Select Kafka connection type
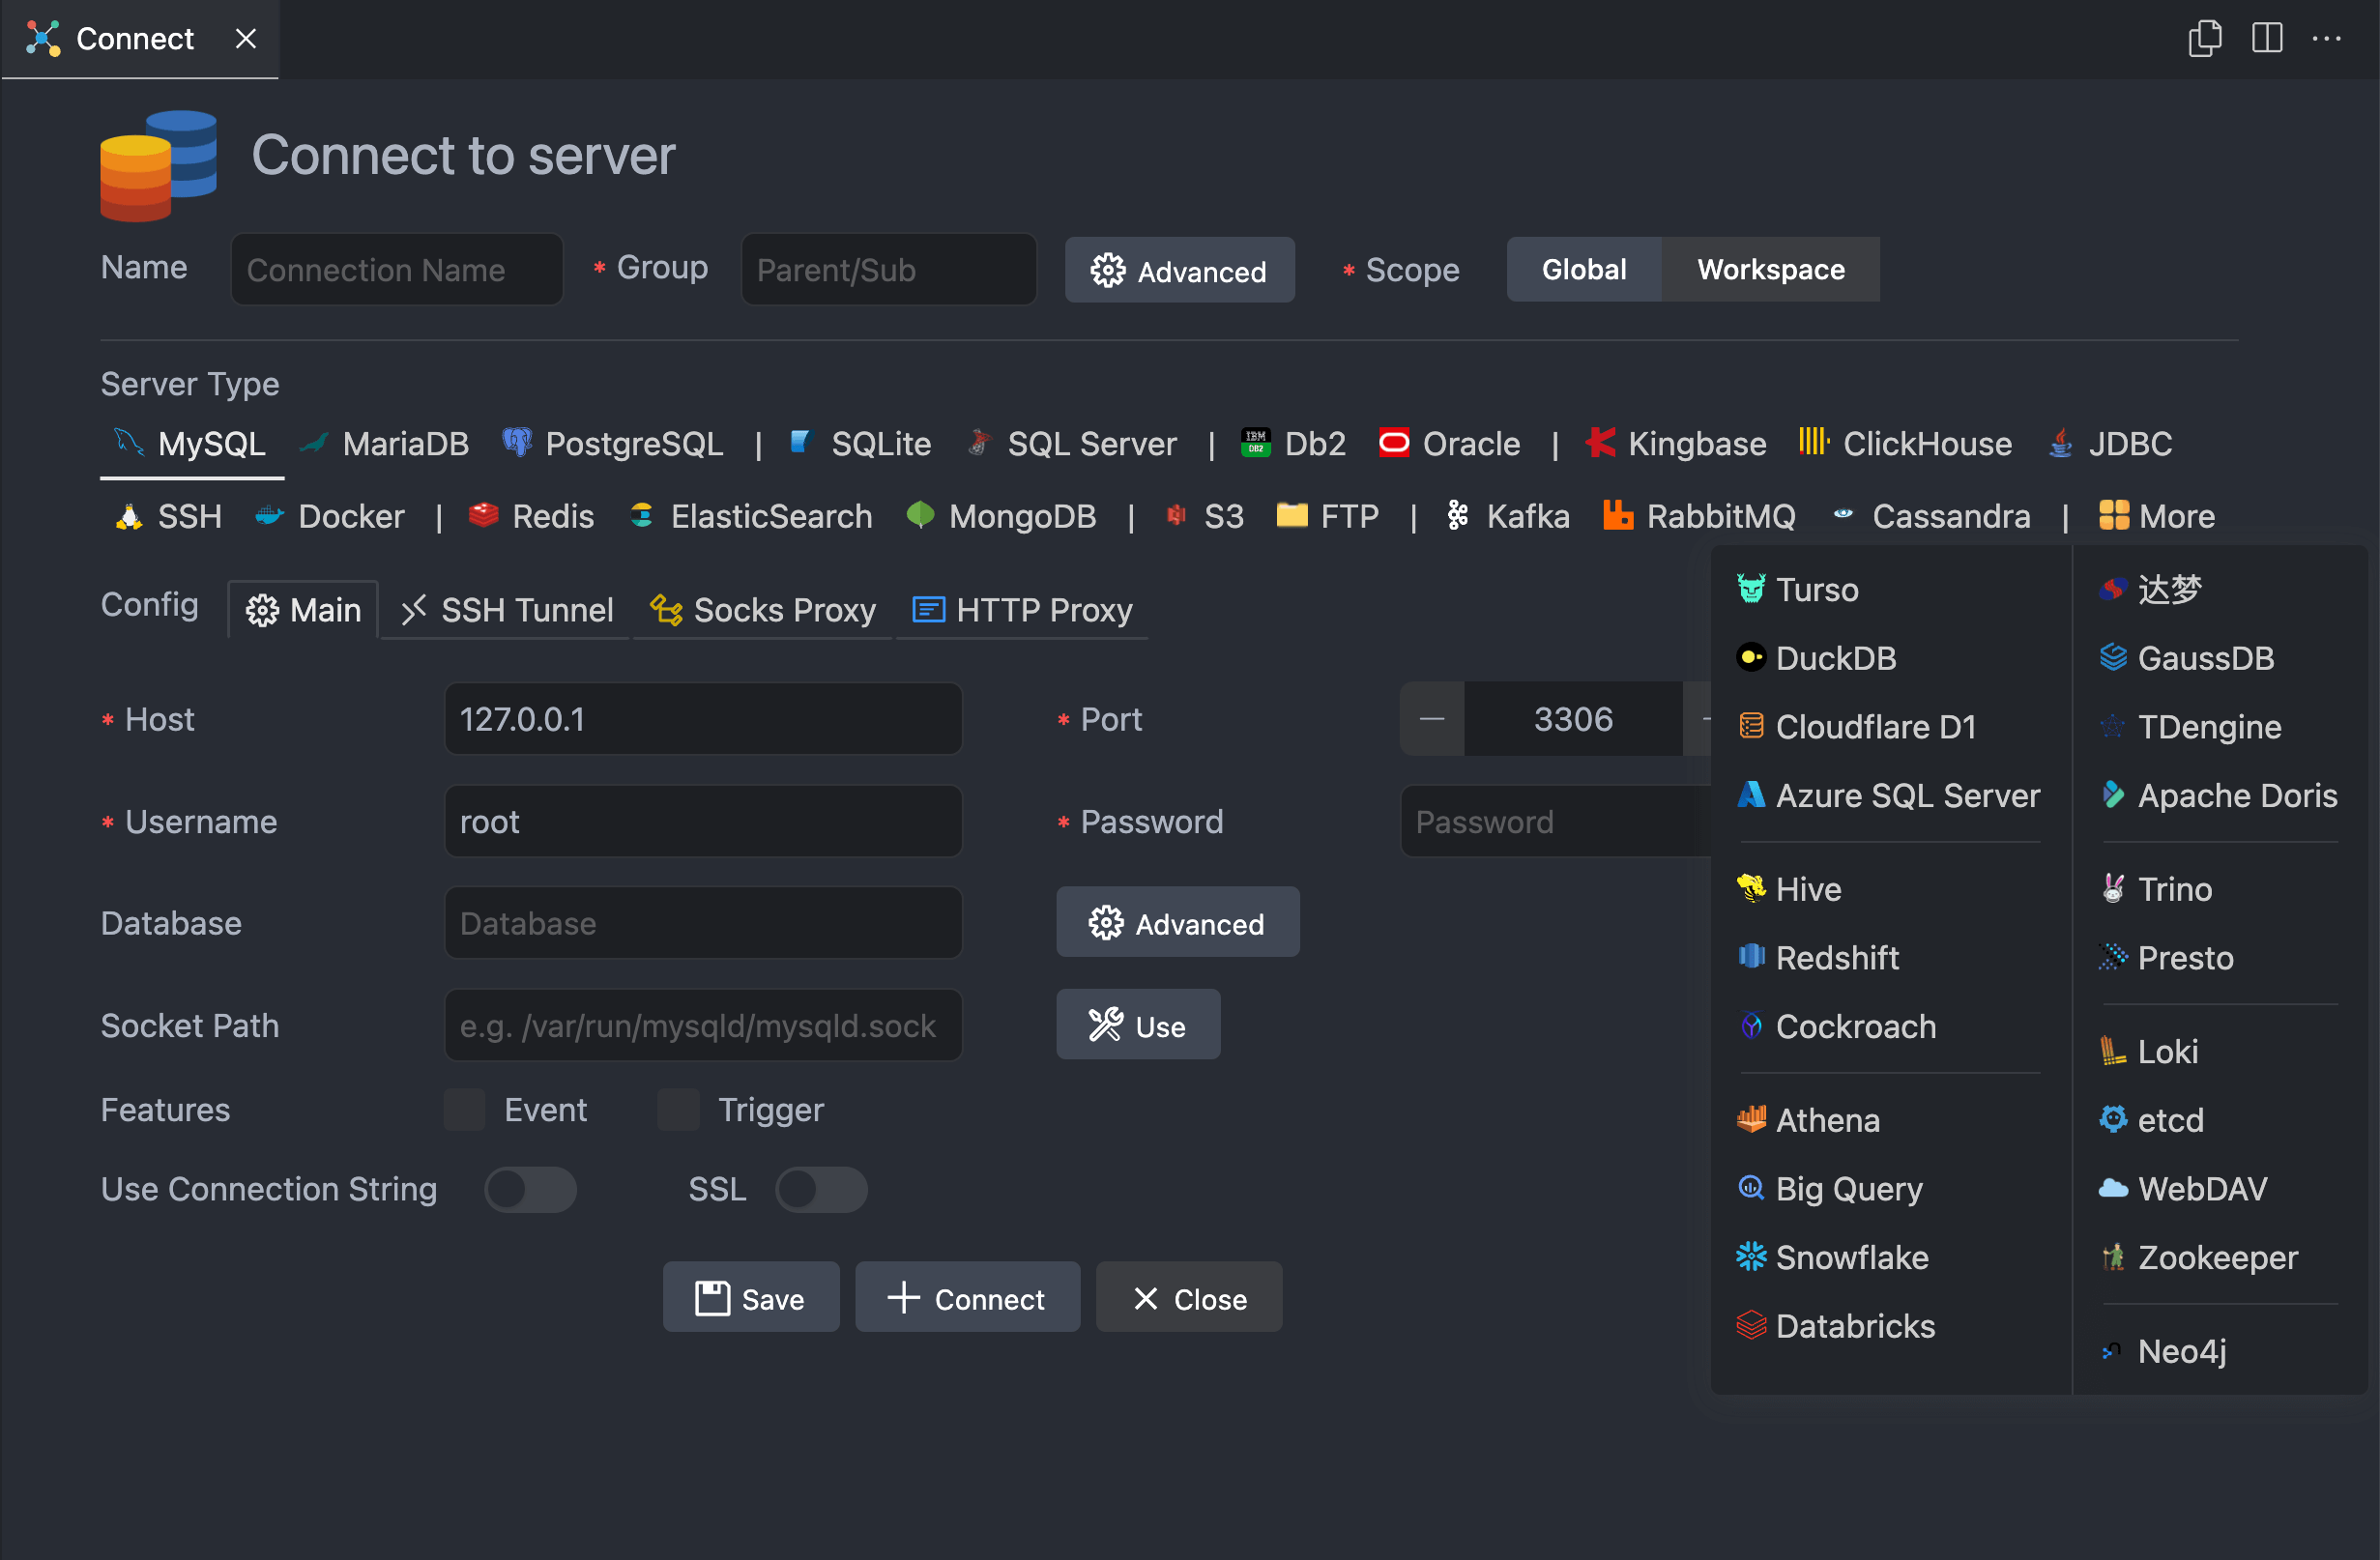Screen dimensions: 2380x1560 coord(1507,516)
